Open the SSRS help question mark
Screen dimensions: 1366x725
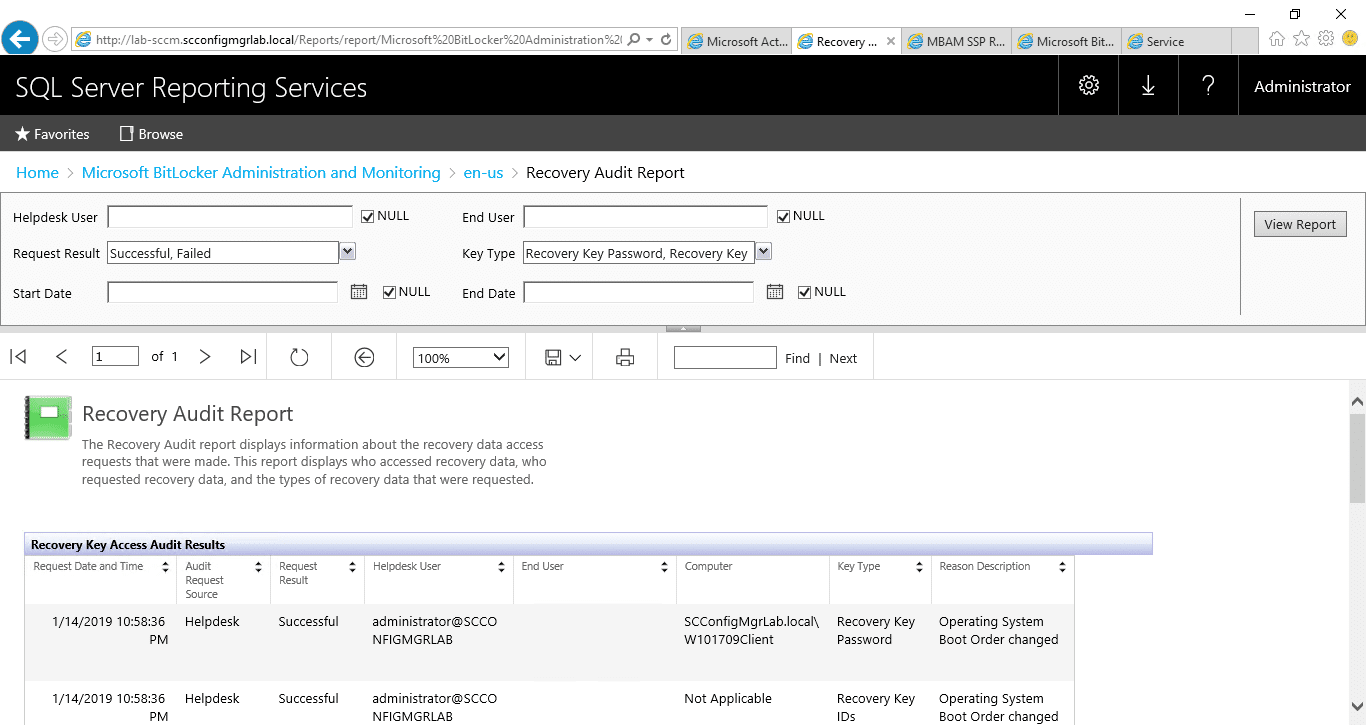(x=1208, y=86)
